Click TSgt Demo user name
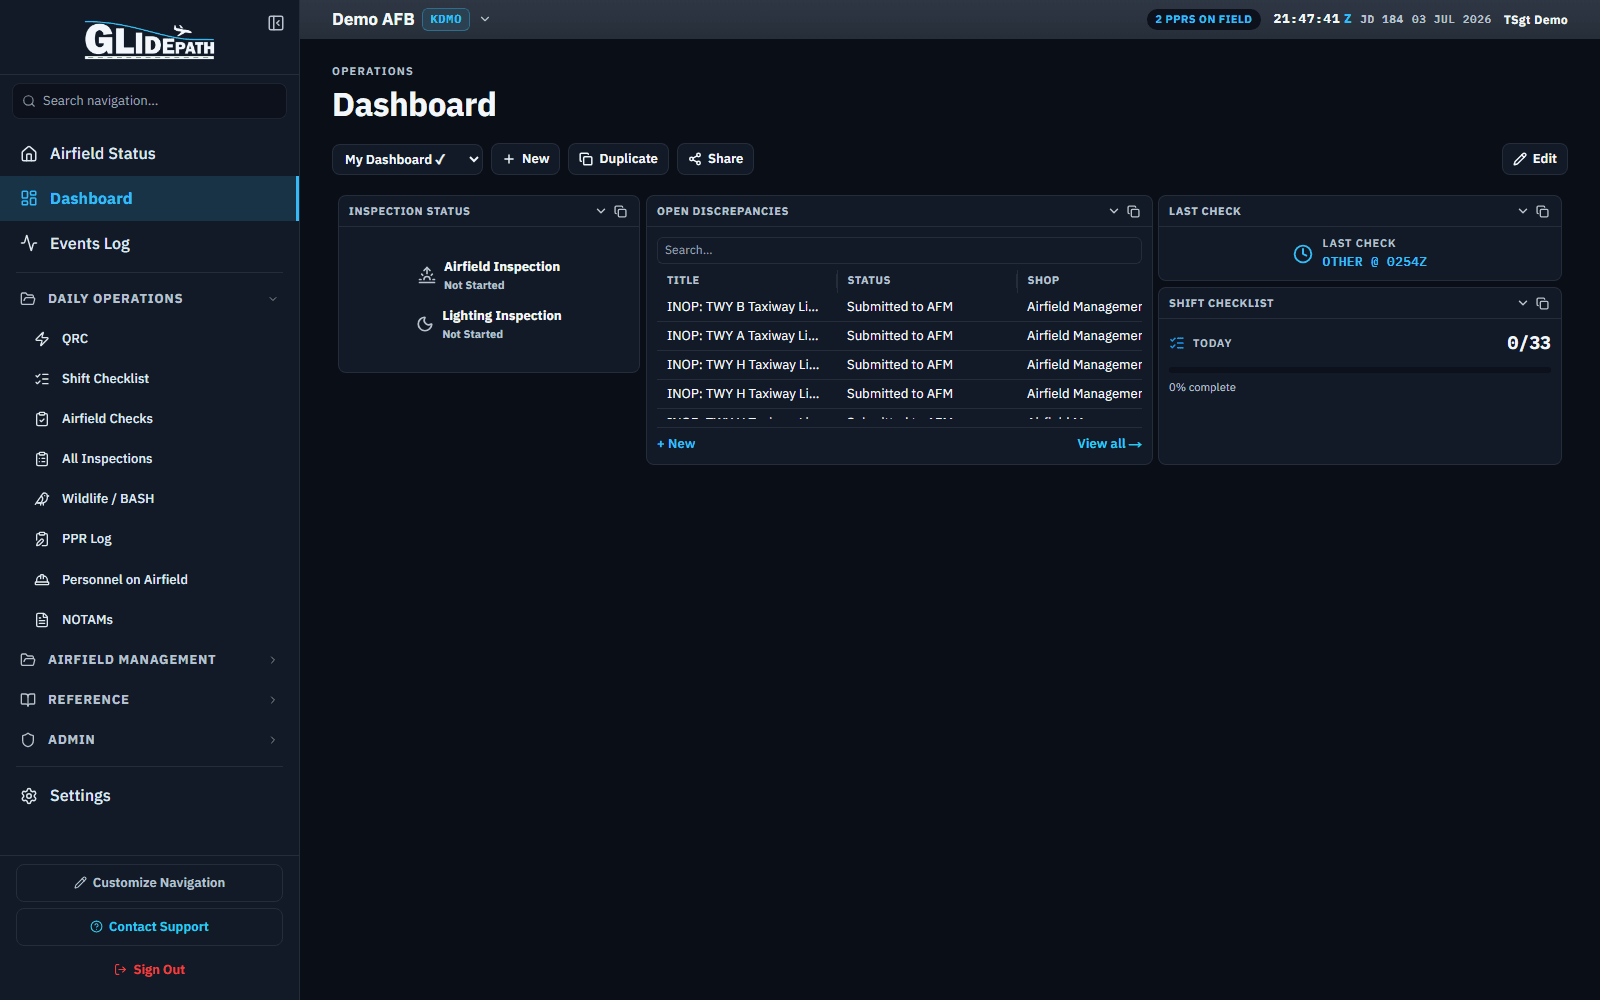Image resolution: width=1600 pixels, height=1000 pixels. (x=1535, y=20)
